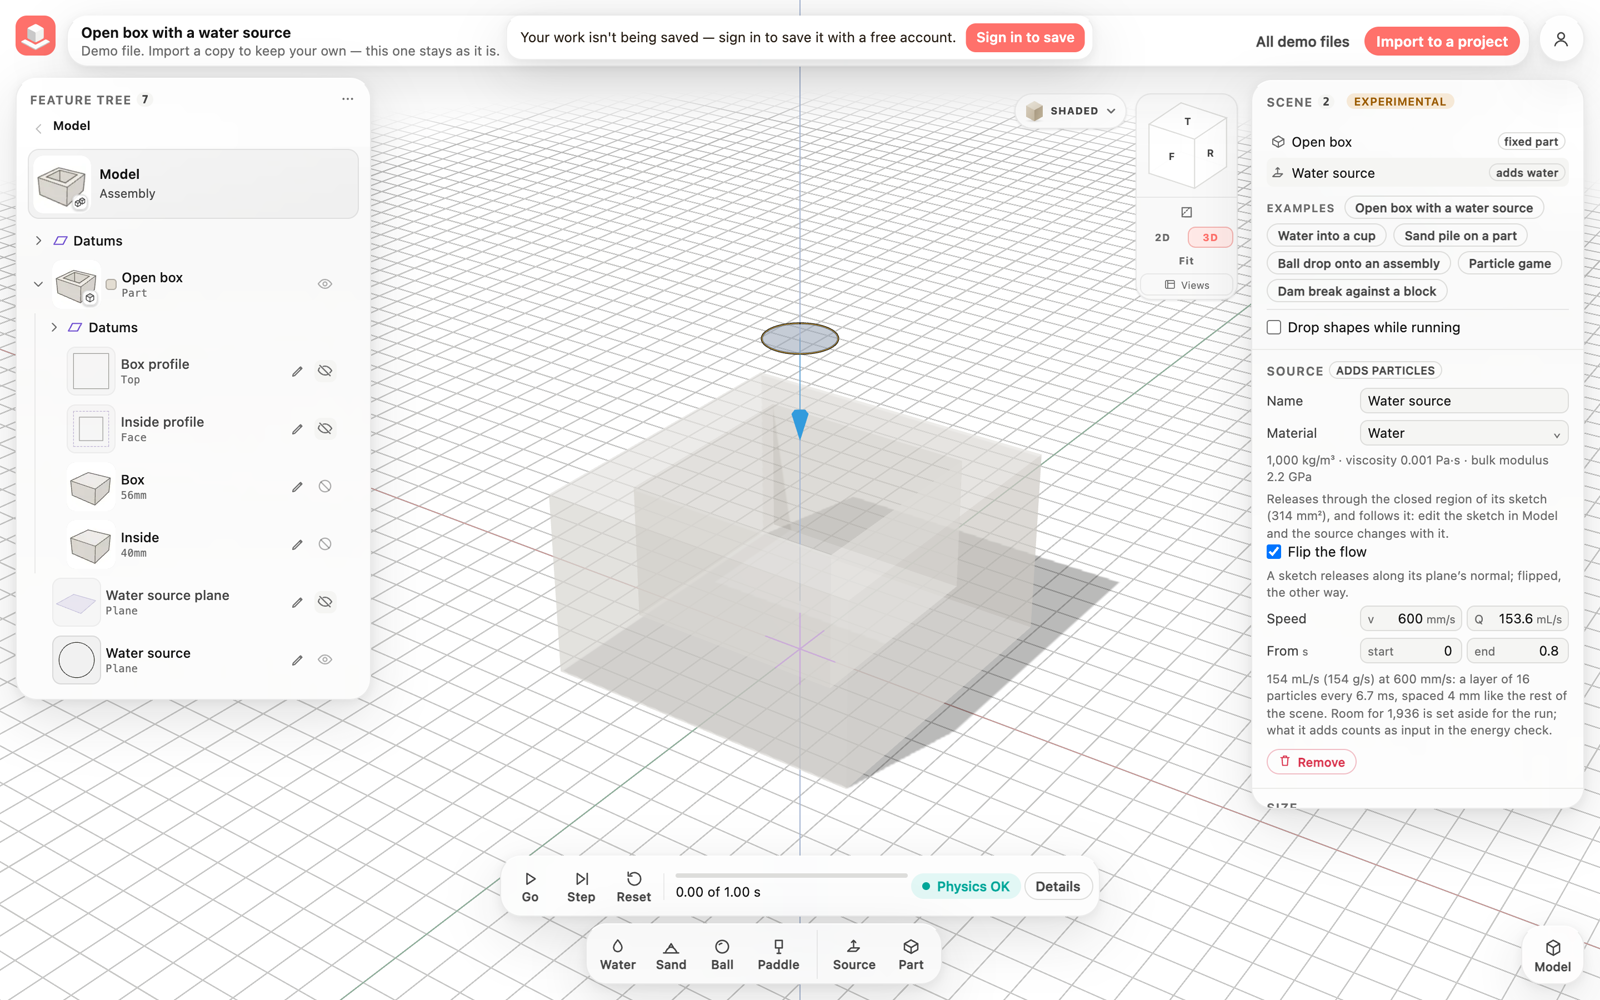The height and width of the screenshot is (1000, 1600).
Task: Select the Sand tool
Action: [671, 955]
